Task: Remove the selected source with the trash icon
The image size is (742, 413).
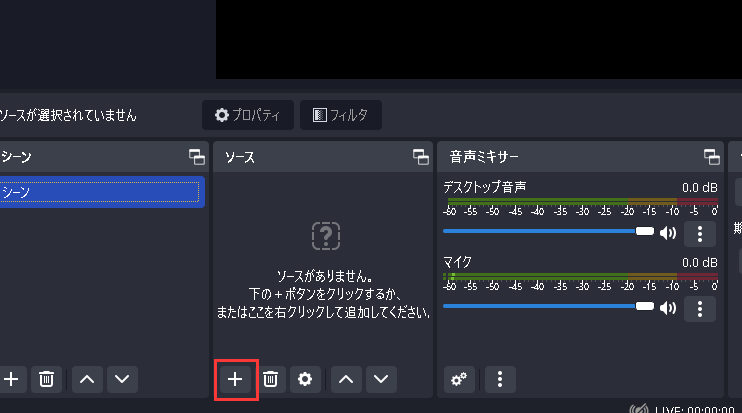Action: coord(270,379)
